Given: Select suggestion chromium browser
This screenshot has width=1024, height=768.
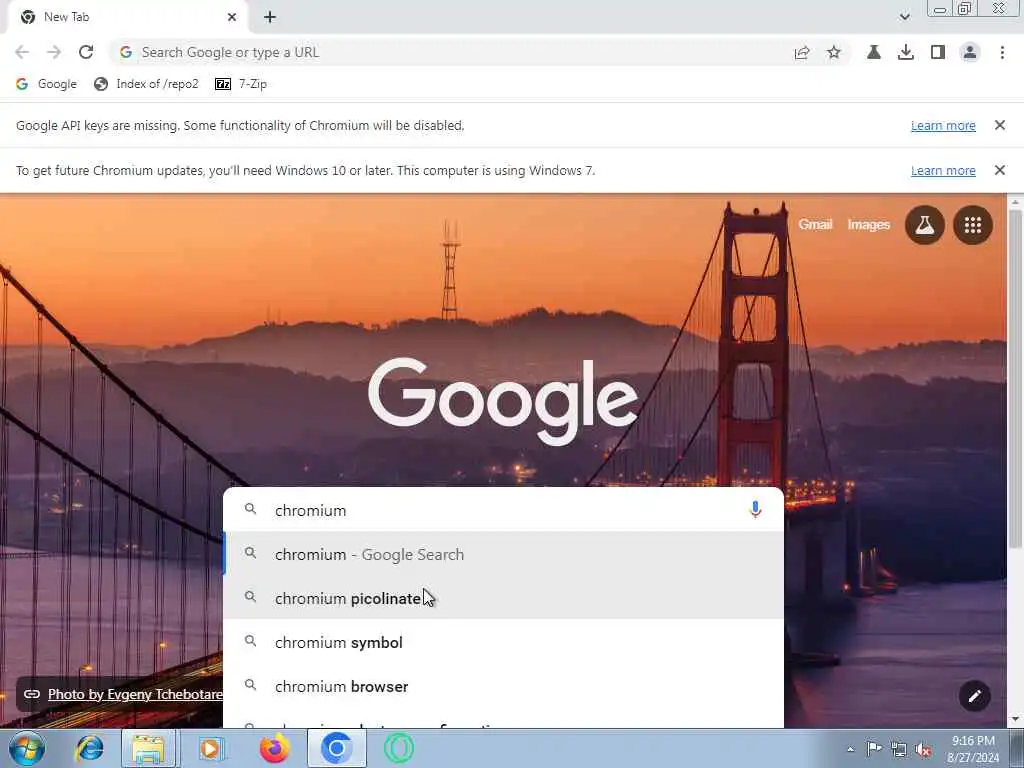Looking at the screenshot, I should pos(504,686).
